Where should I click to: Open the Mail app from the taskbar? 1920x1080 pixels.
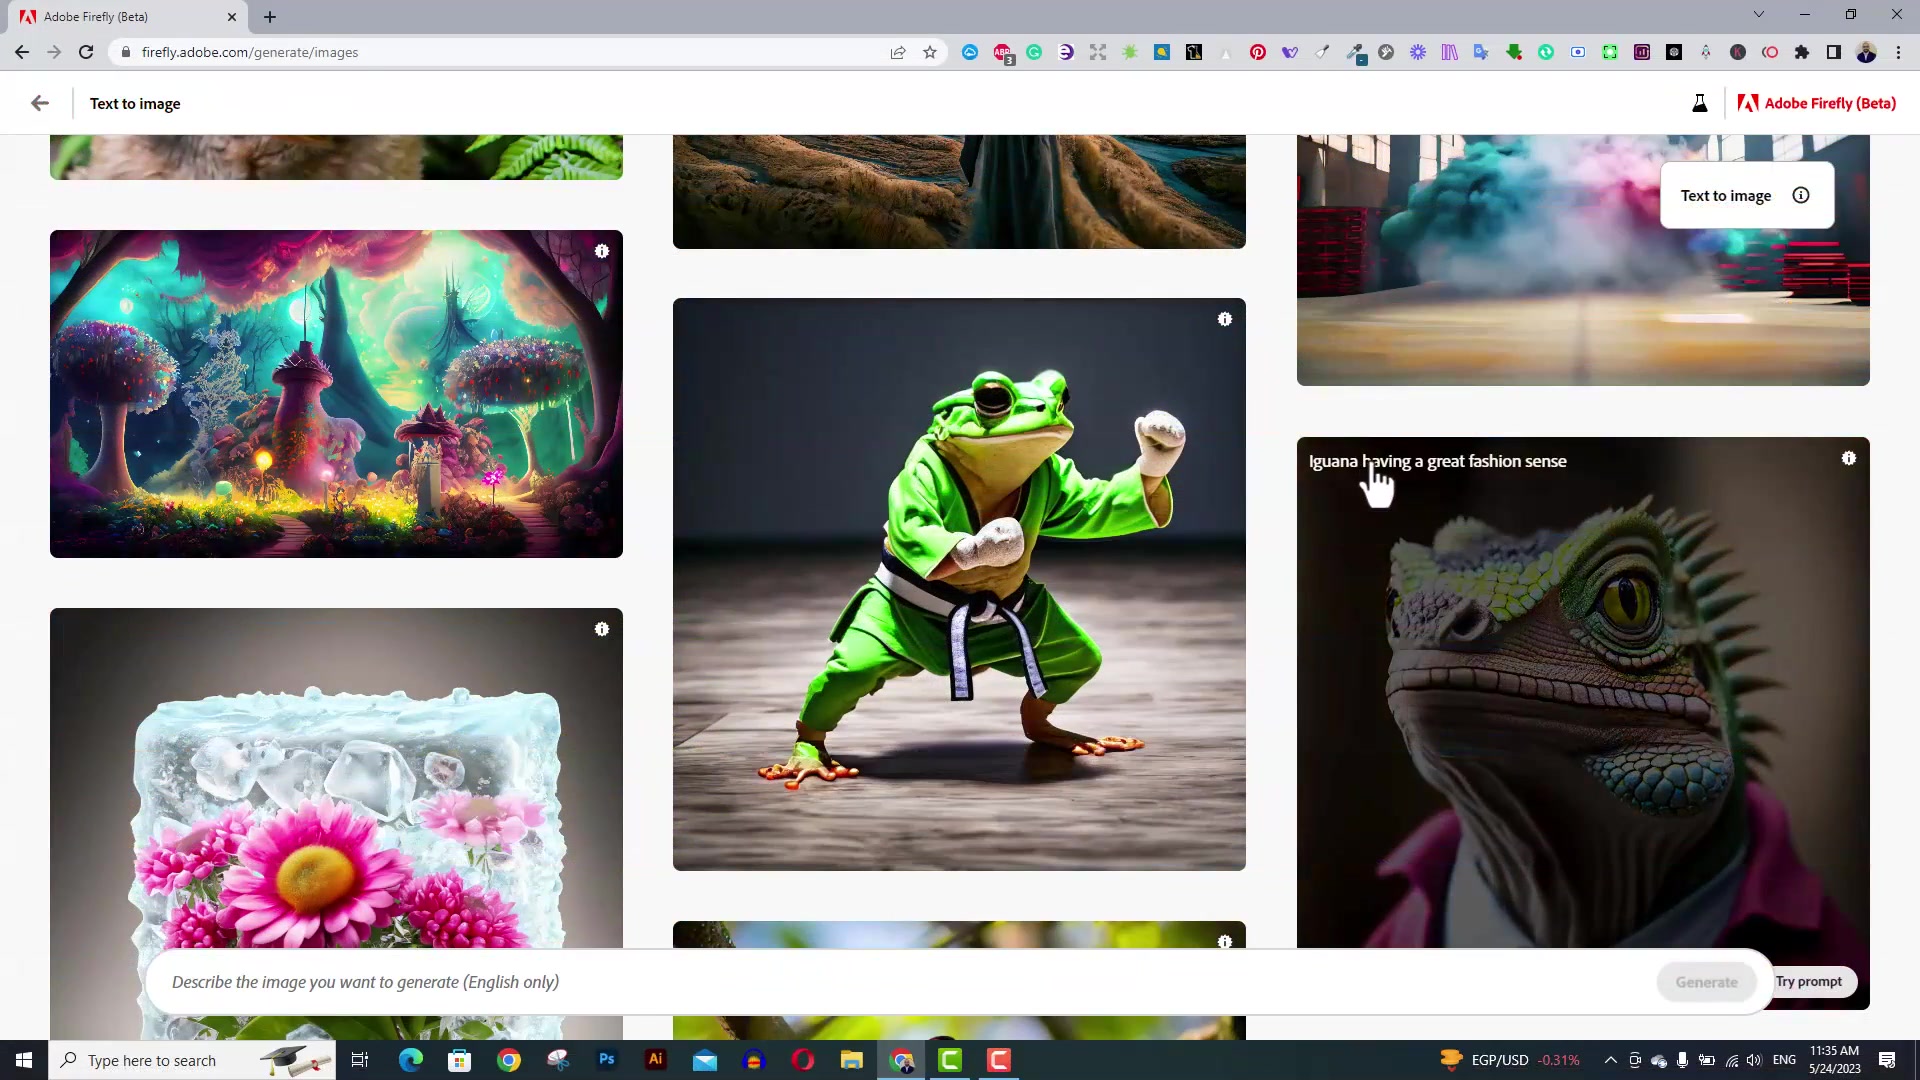pyautogui.click(x=705, y=1060)
